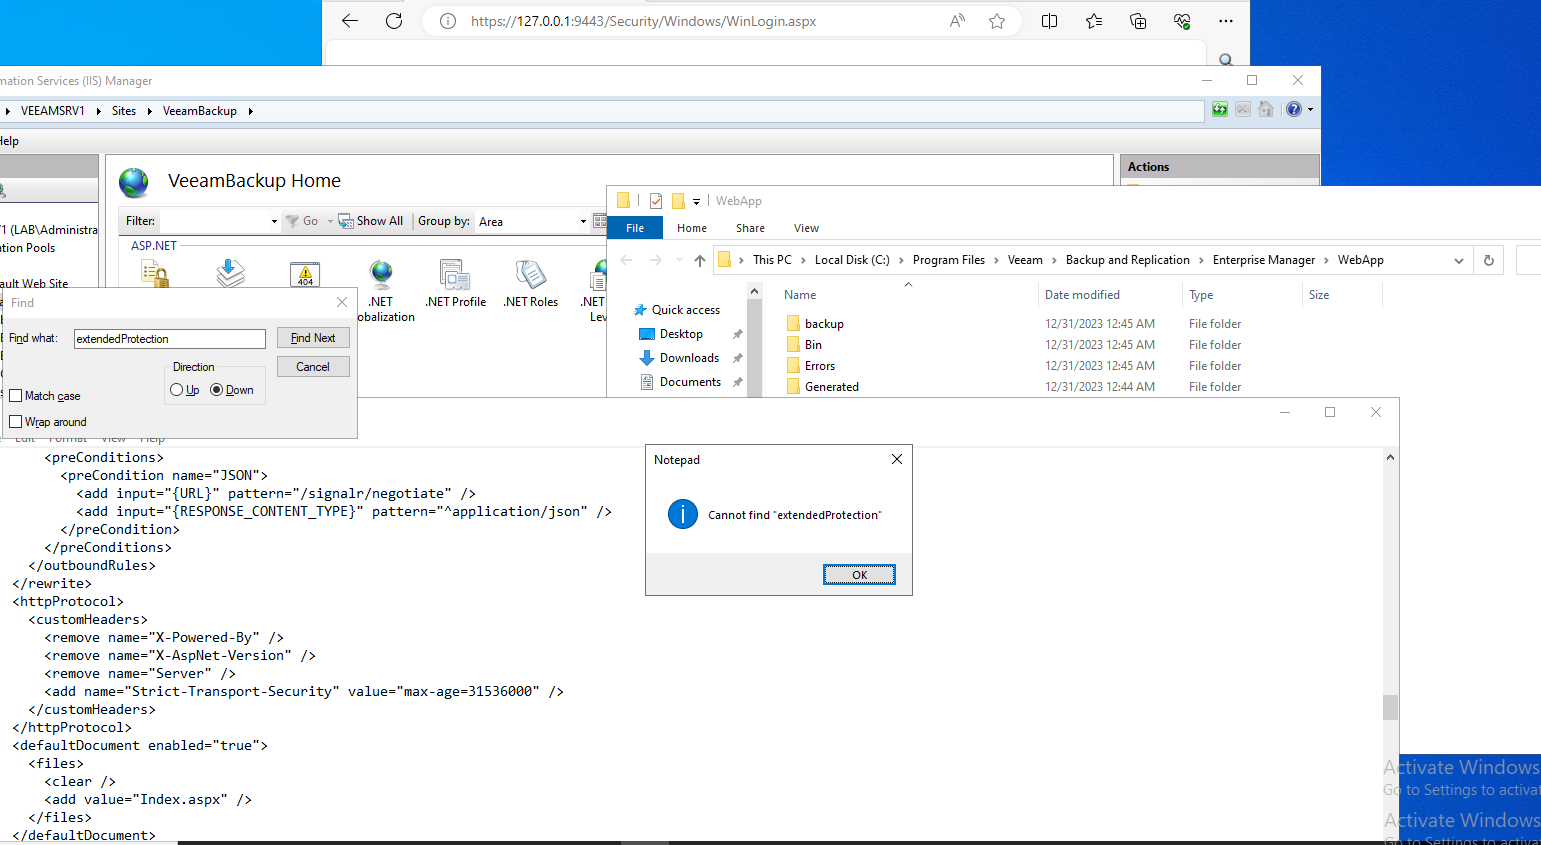Viewport: 1541px width, 845px height.
Task: Open the Explorer View tab
Action: pyautogui.click(x=806, y=228)
